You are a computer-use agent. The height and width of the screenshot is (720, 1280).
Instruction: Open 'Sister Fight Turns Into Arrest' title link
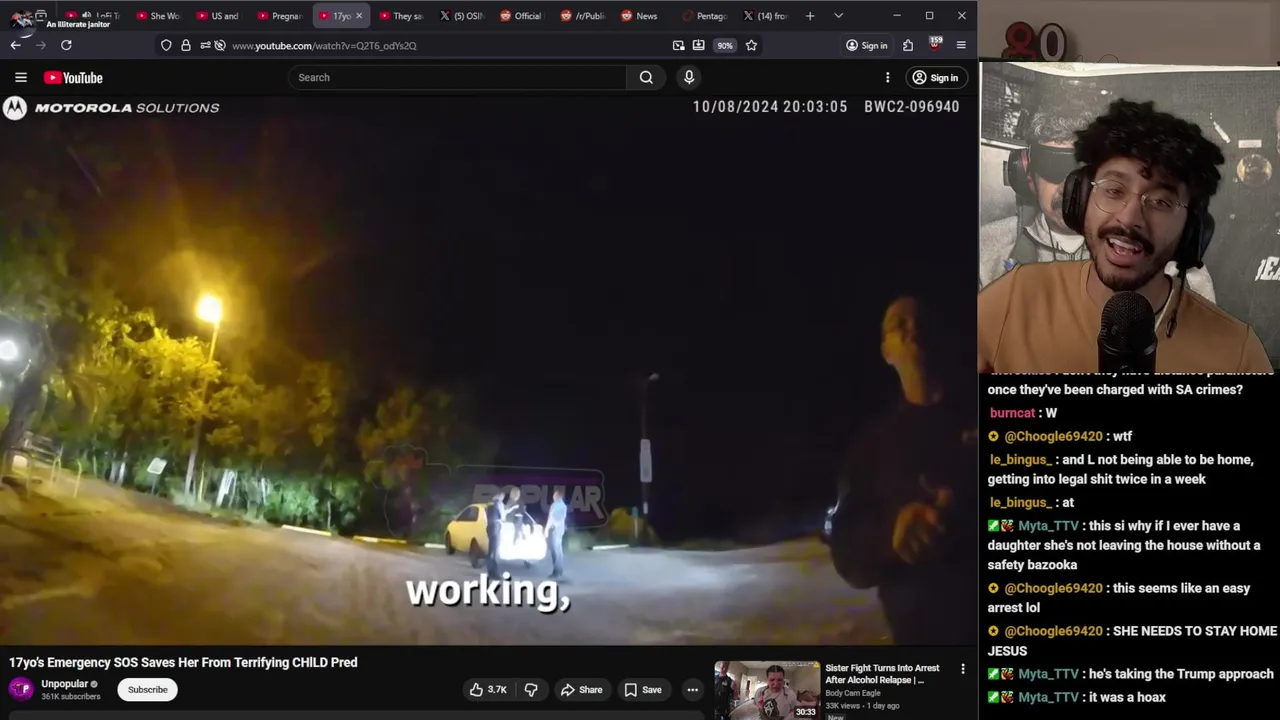882,674
